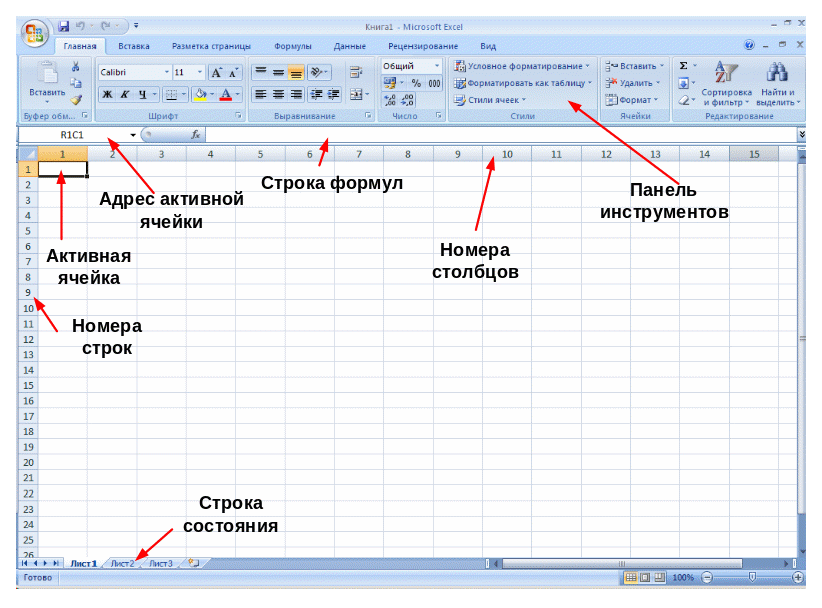
Task: Align text to middle vertically
Action: [x=278, y=72]
